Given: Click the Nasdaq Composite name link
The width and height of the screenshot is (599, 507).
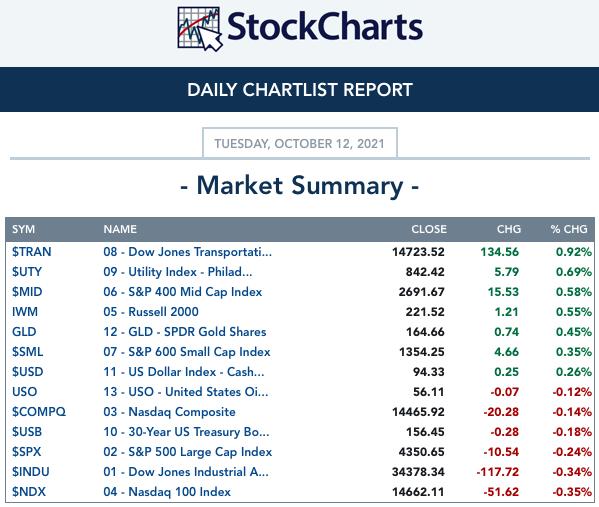Looking at the screenshot, I should point(169,411).
